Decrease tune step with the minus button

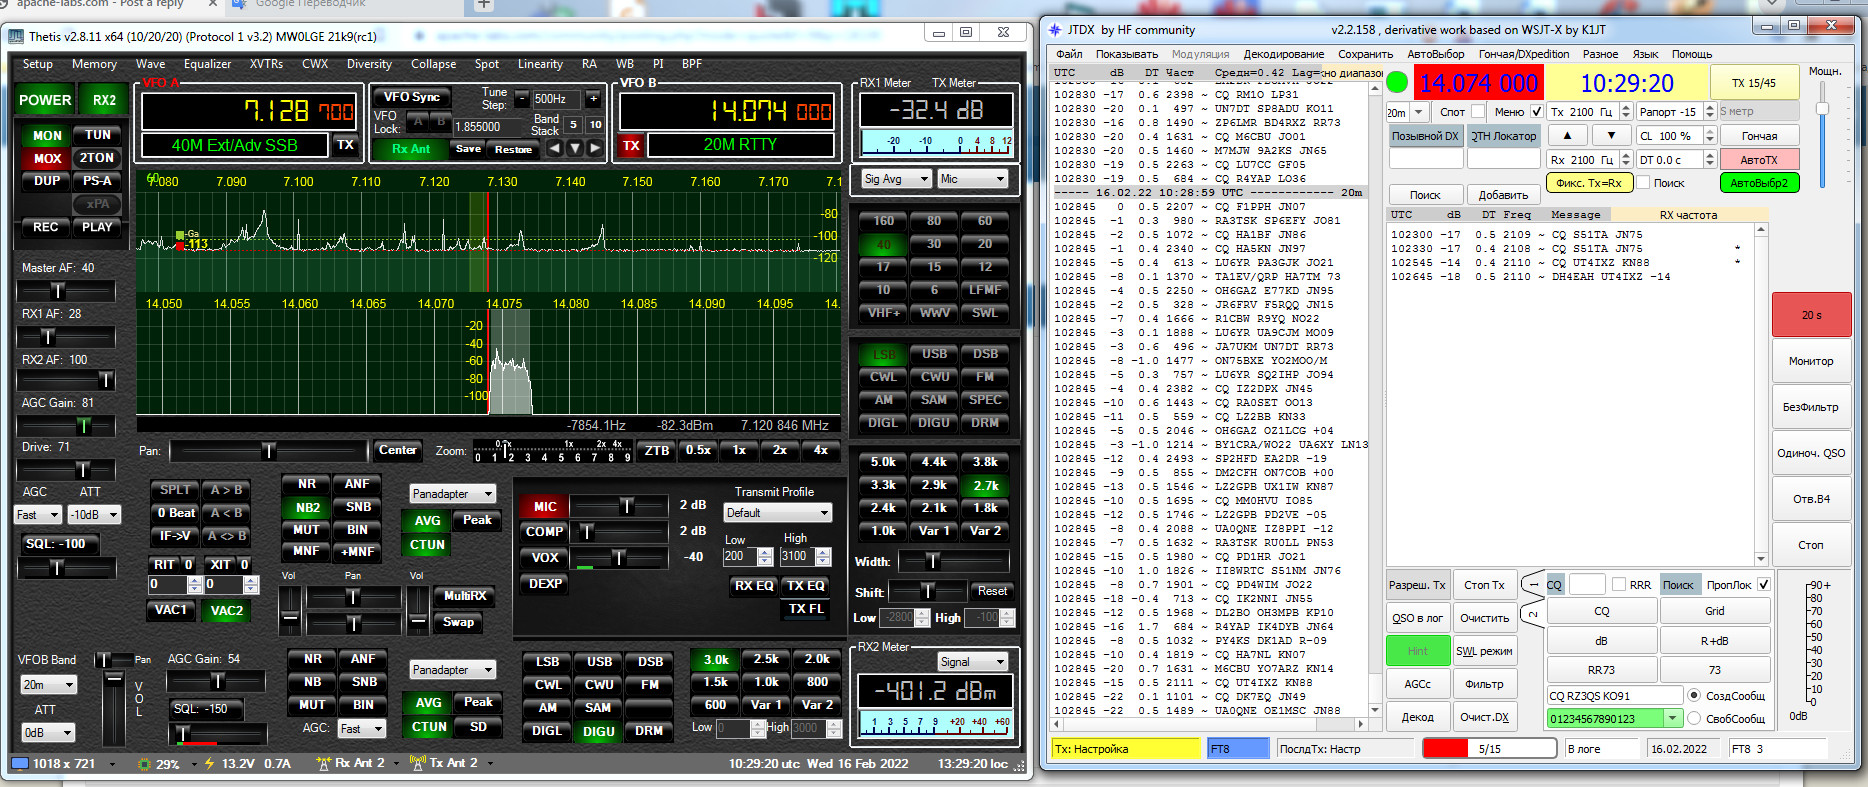tap(521, 98)
